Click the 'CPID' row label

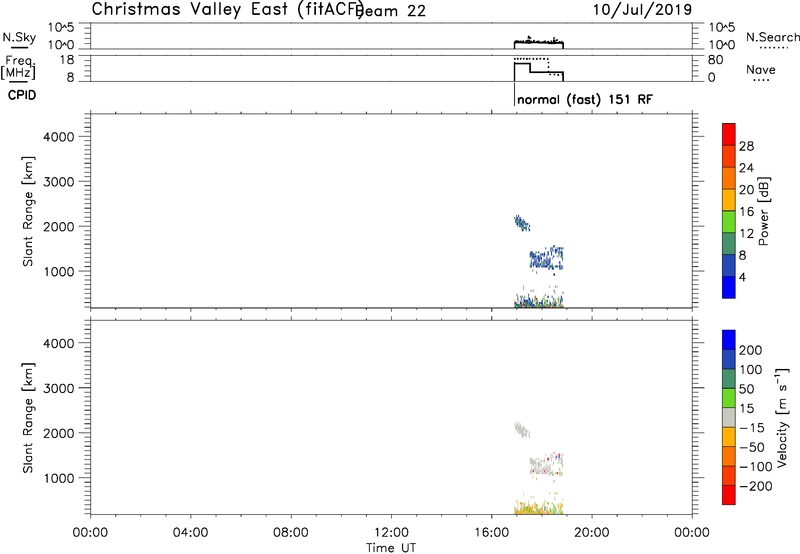point(22,95)
